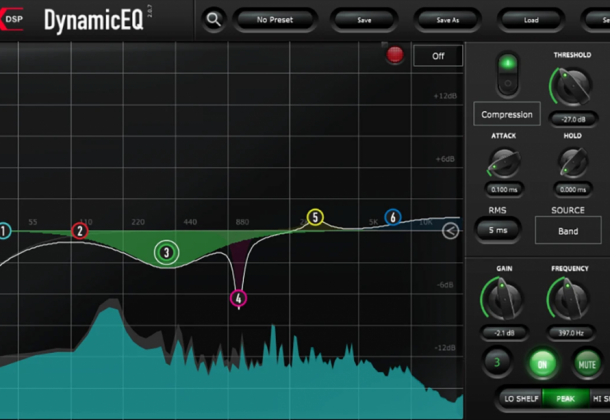Adjust the Attack knob
Image resolution: width=610 pixels, height=420 pixels.
(x=504, y=163)
